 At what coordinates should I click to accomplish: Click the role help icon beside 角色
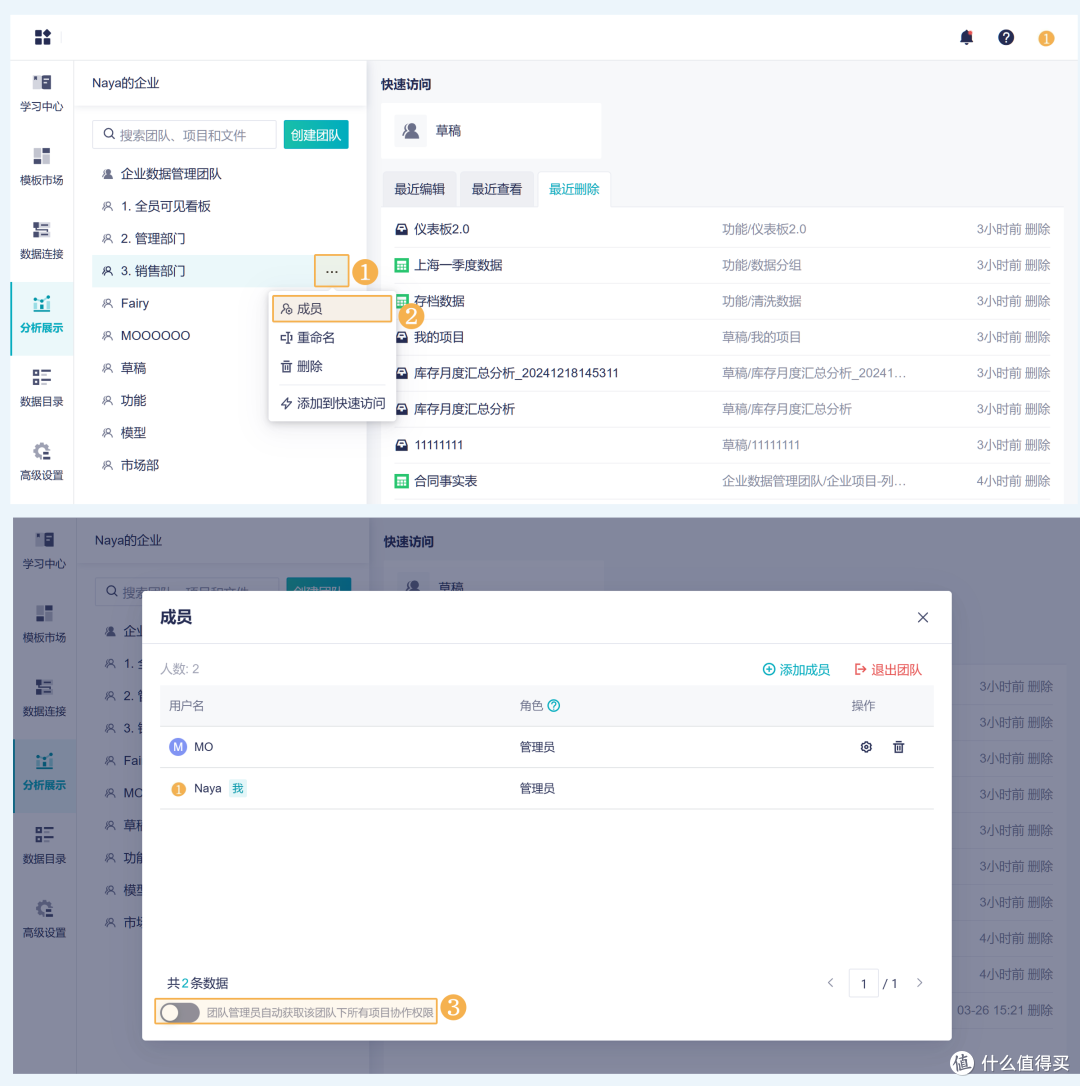[554, 705]
